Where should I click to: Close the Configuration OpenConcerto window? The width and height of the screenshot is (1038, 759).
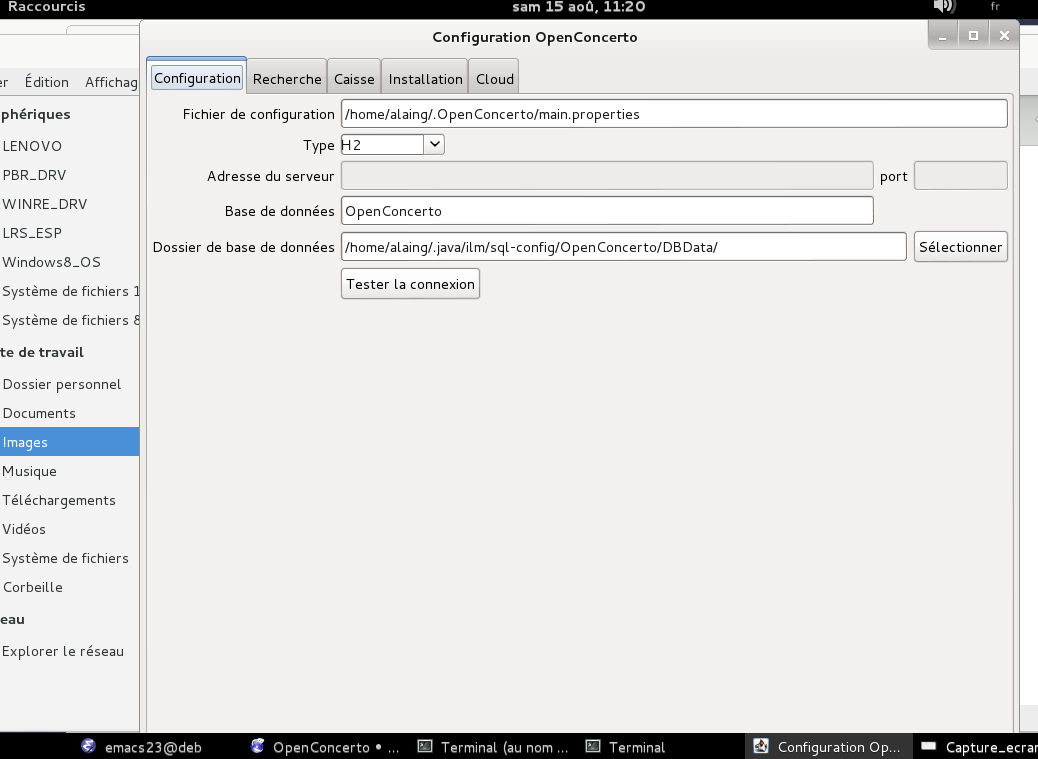point(1004,36)
